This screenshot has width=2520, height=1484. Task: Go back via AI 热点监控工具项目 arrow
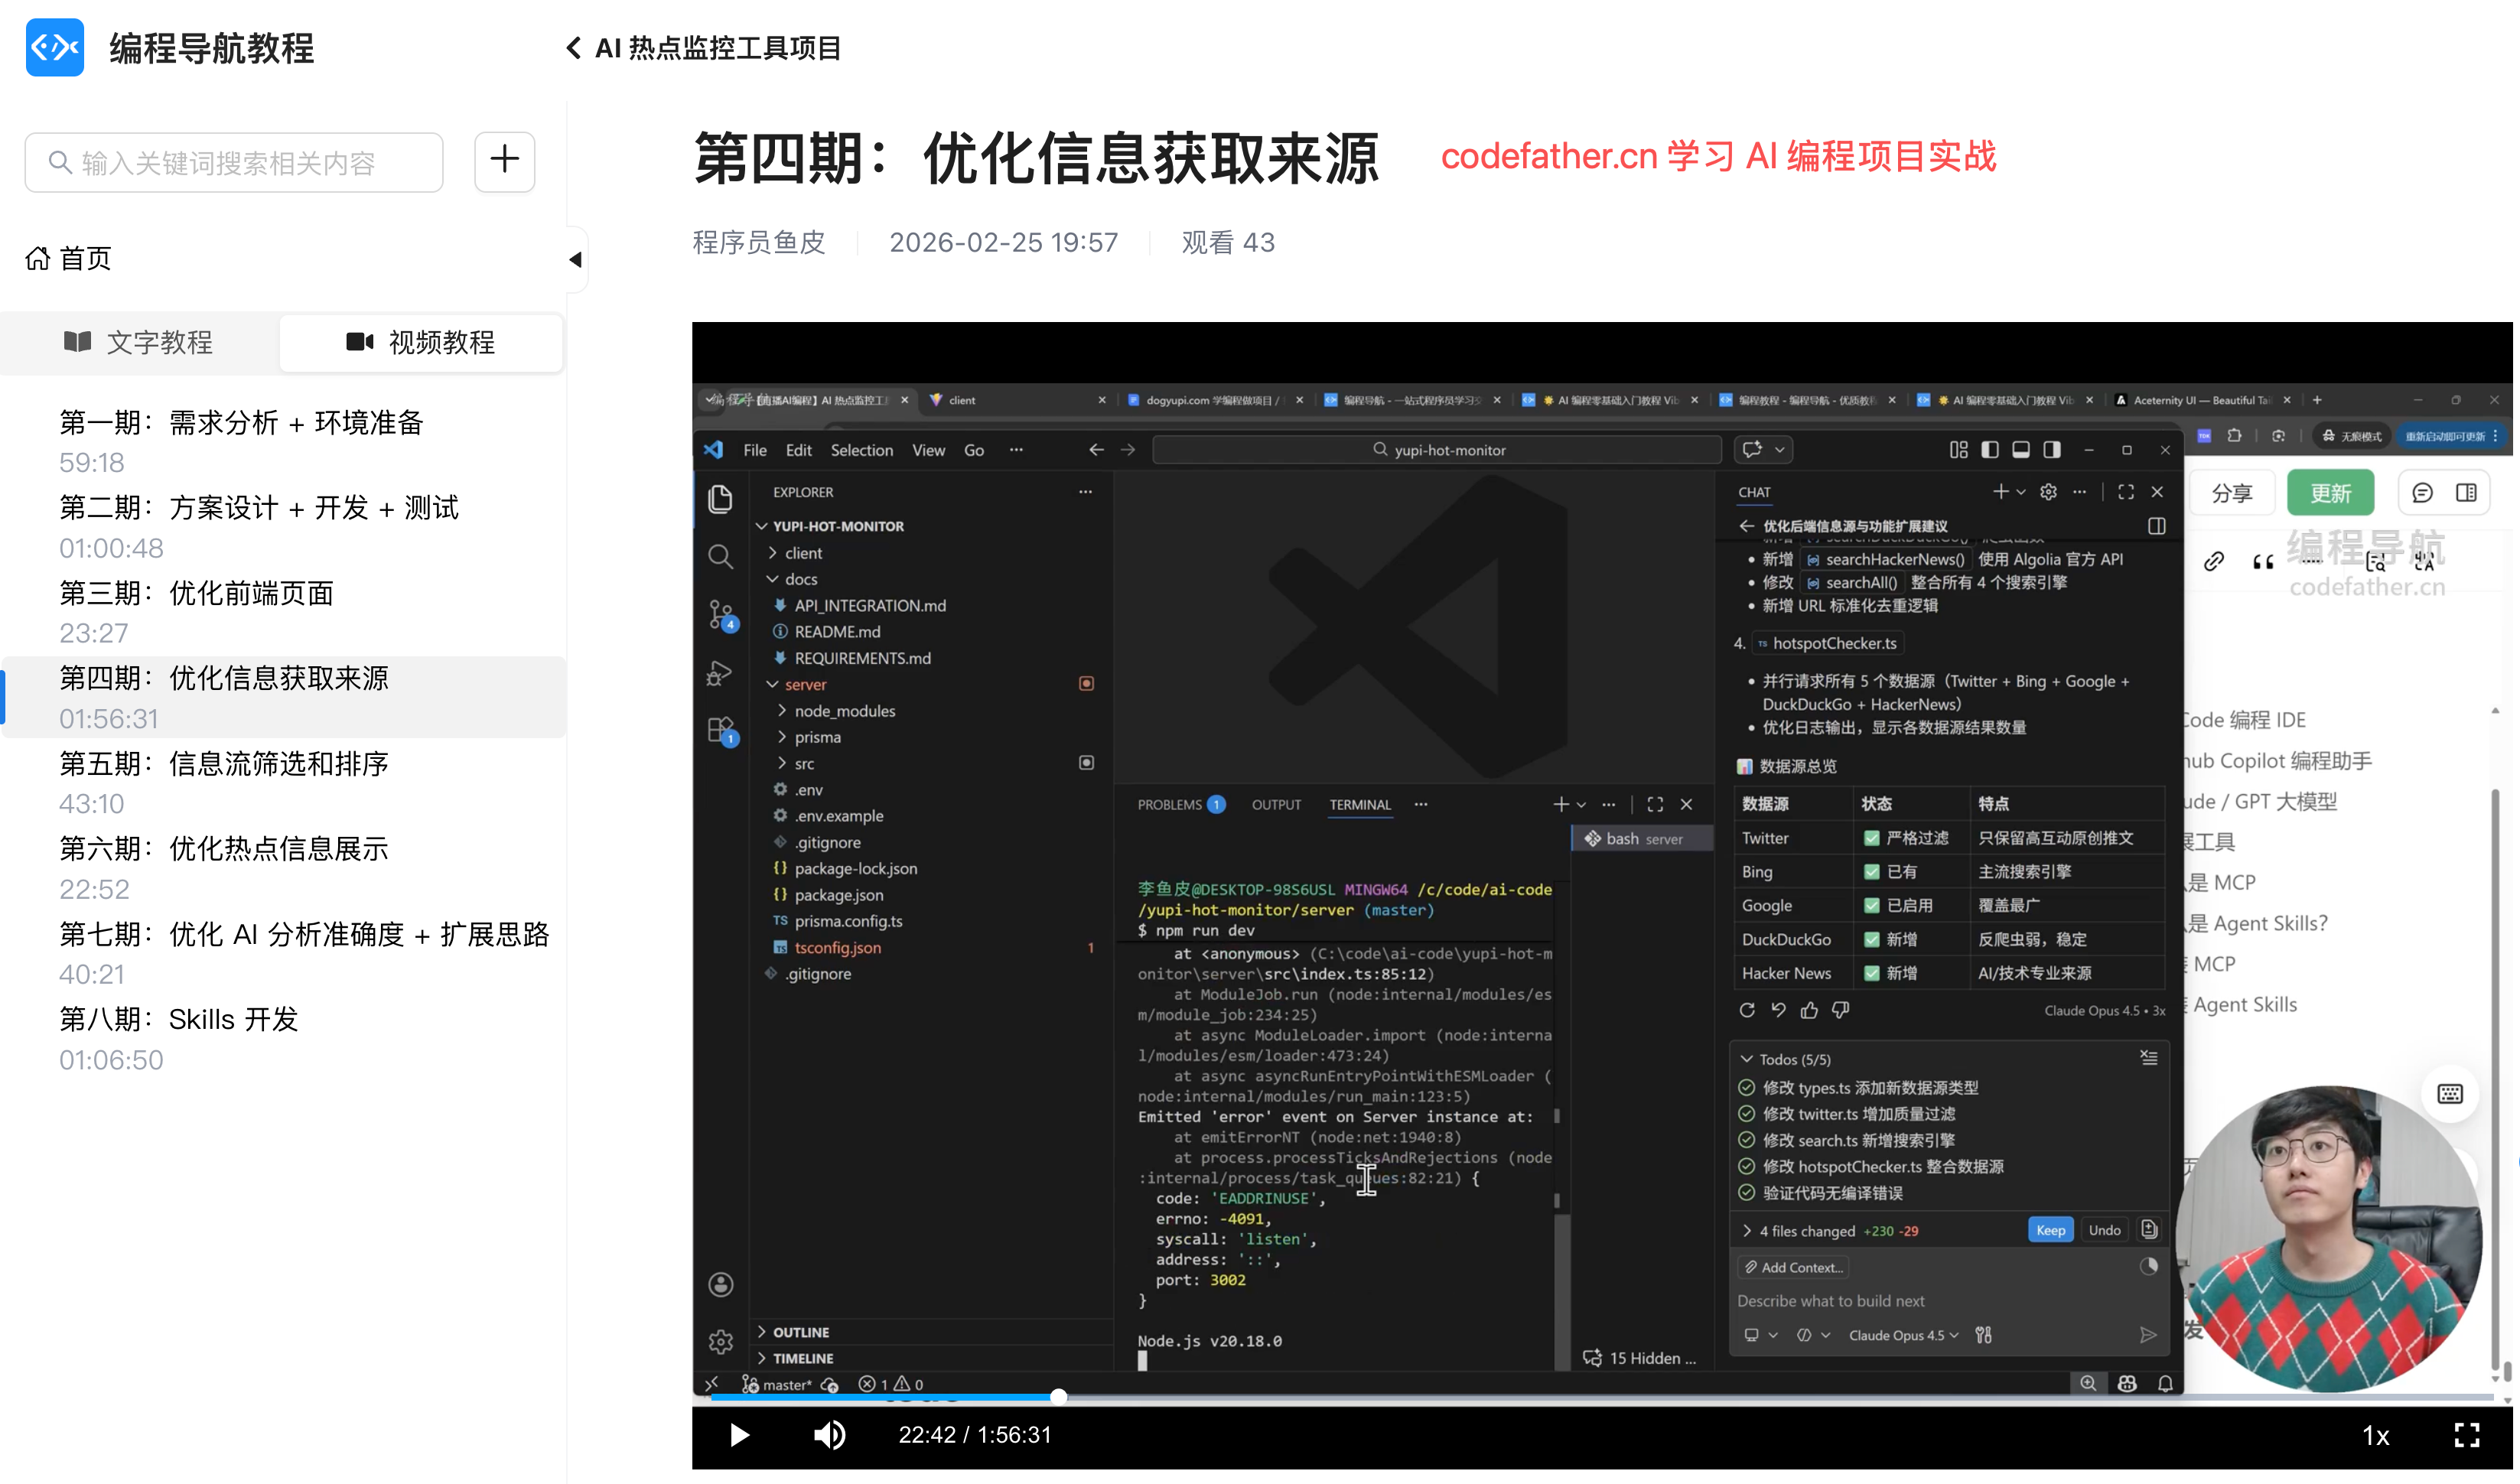pyautogui.click(x=573, y=48)
